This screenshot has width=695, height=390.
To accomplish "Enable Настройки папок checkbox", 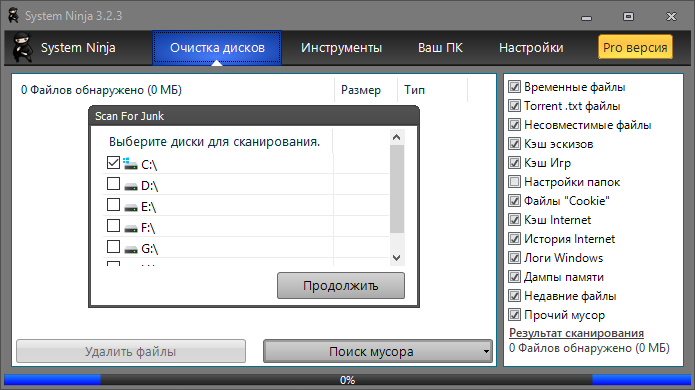I will coord(514,182).
